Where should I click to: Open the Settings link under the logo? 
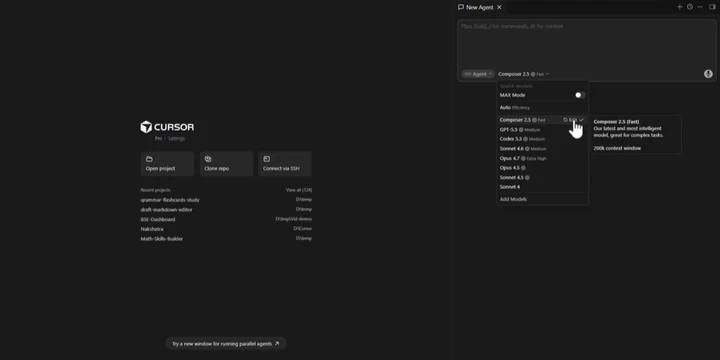[x=176, y=138]
